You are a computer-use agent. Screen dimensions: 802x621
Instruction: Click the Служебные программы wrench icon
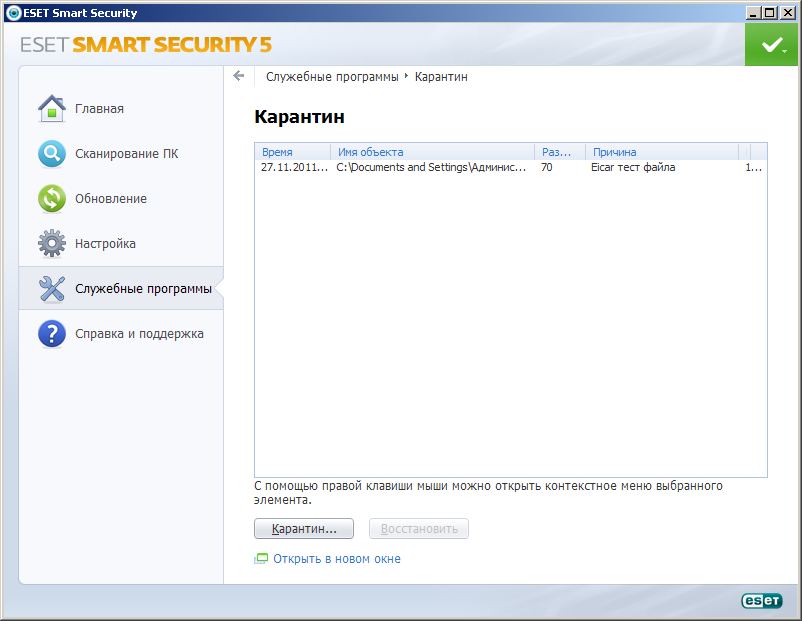pos(52,289)
